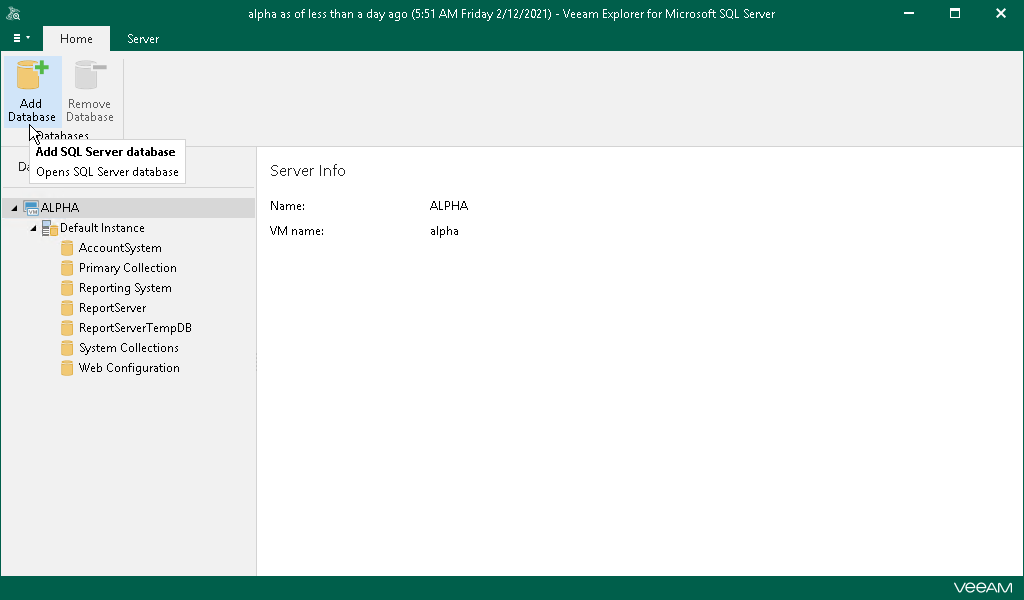Switch to the Server ribbon tab
1024x600 pixels.
[x=142, y=39]
